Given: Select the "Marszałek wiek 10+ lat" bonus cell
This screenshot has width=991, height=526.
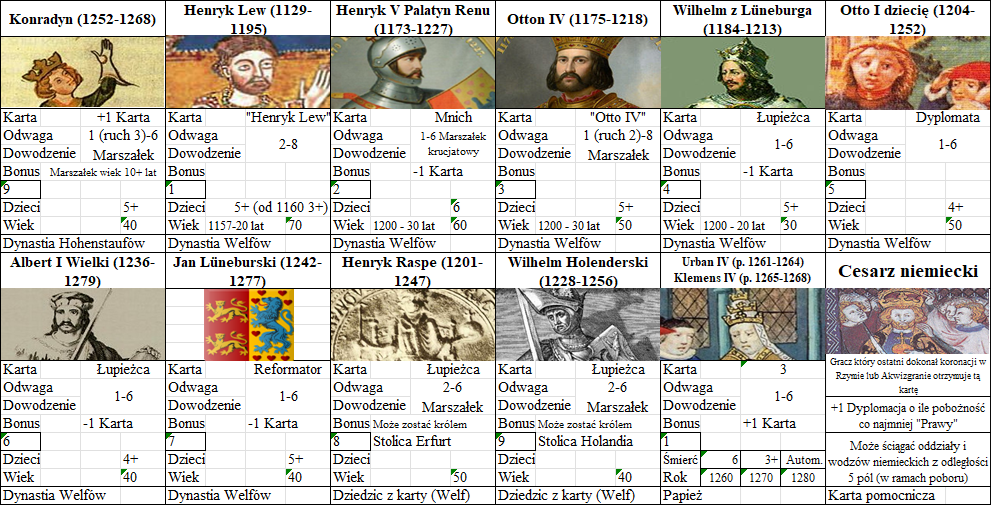Looking at the screenshot, I should (102, 172).
